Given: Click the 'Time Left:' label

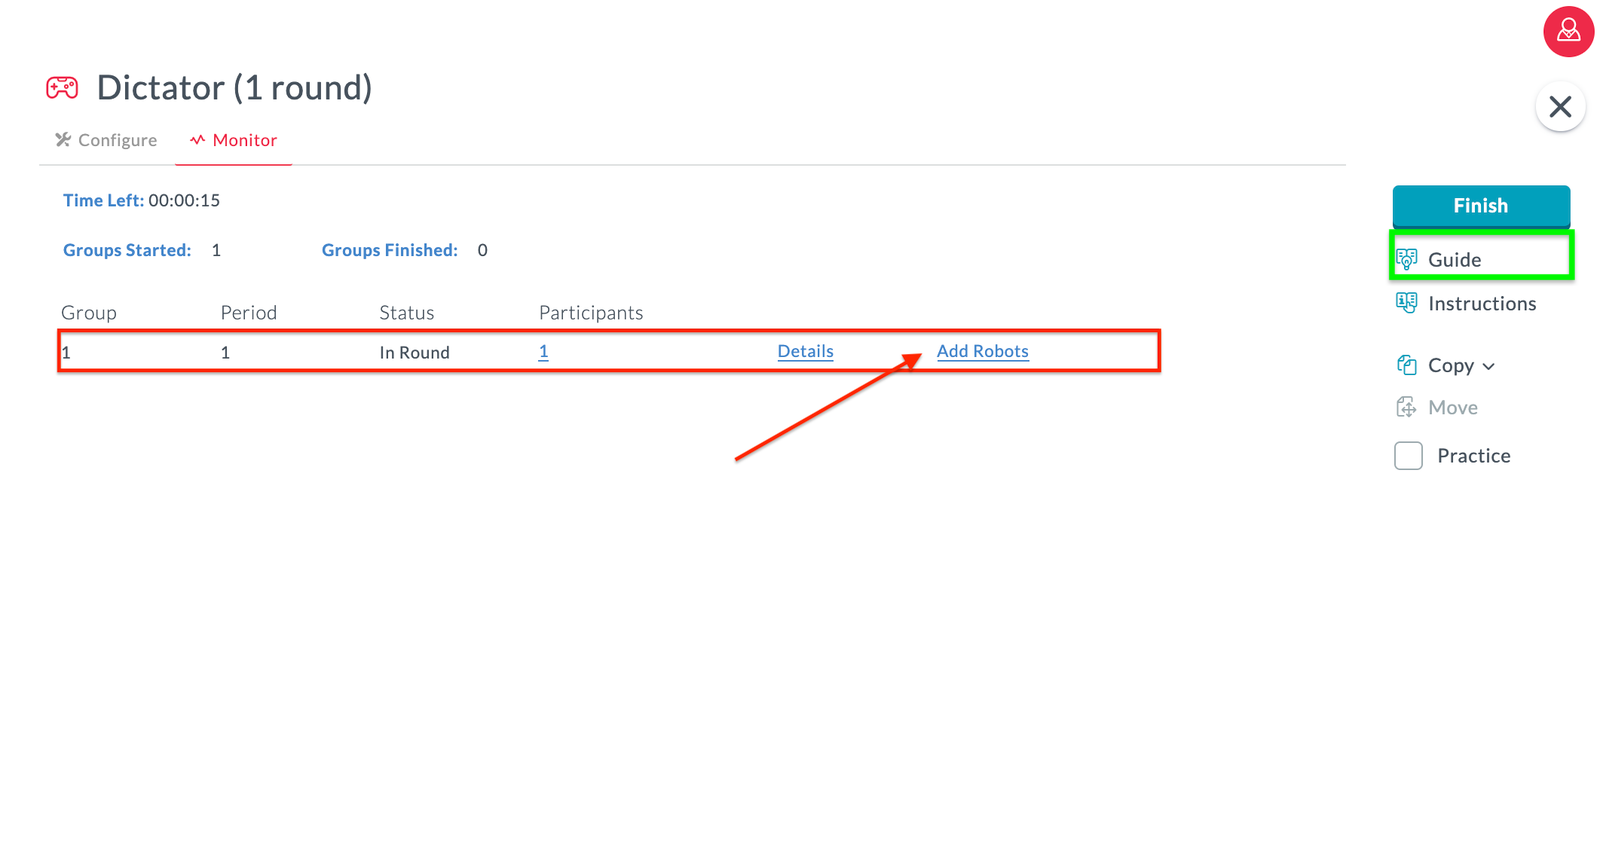Looking at the screenshot, I should click(103, 200).
